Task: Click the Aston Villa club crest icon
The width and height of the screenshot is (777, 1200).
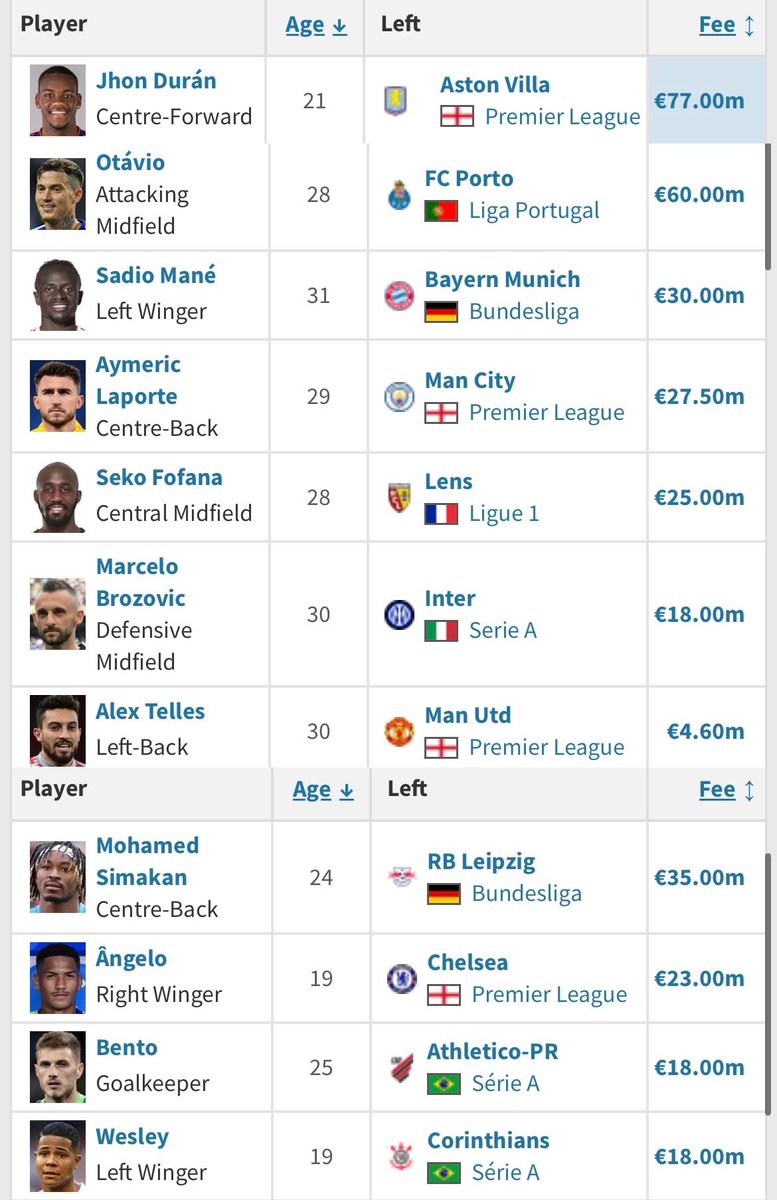Action: coord(397,100)
